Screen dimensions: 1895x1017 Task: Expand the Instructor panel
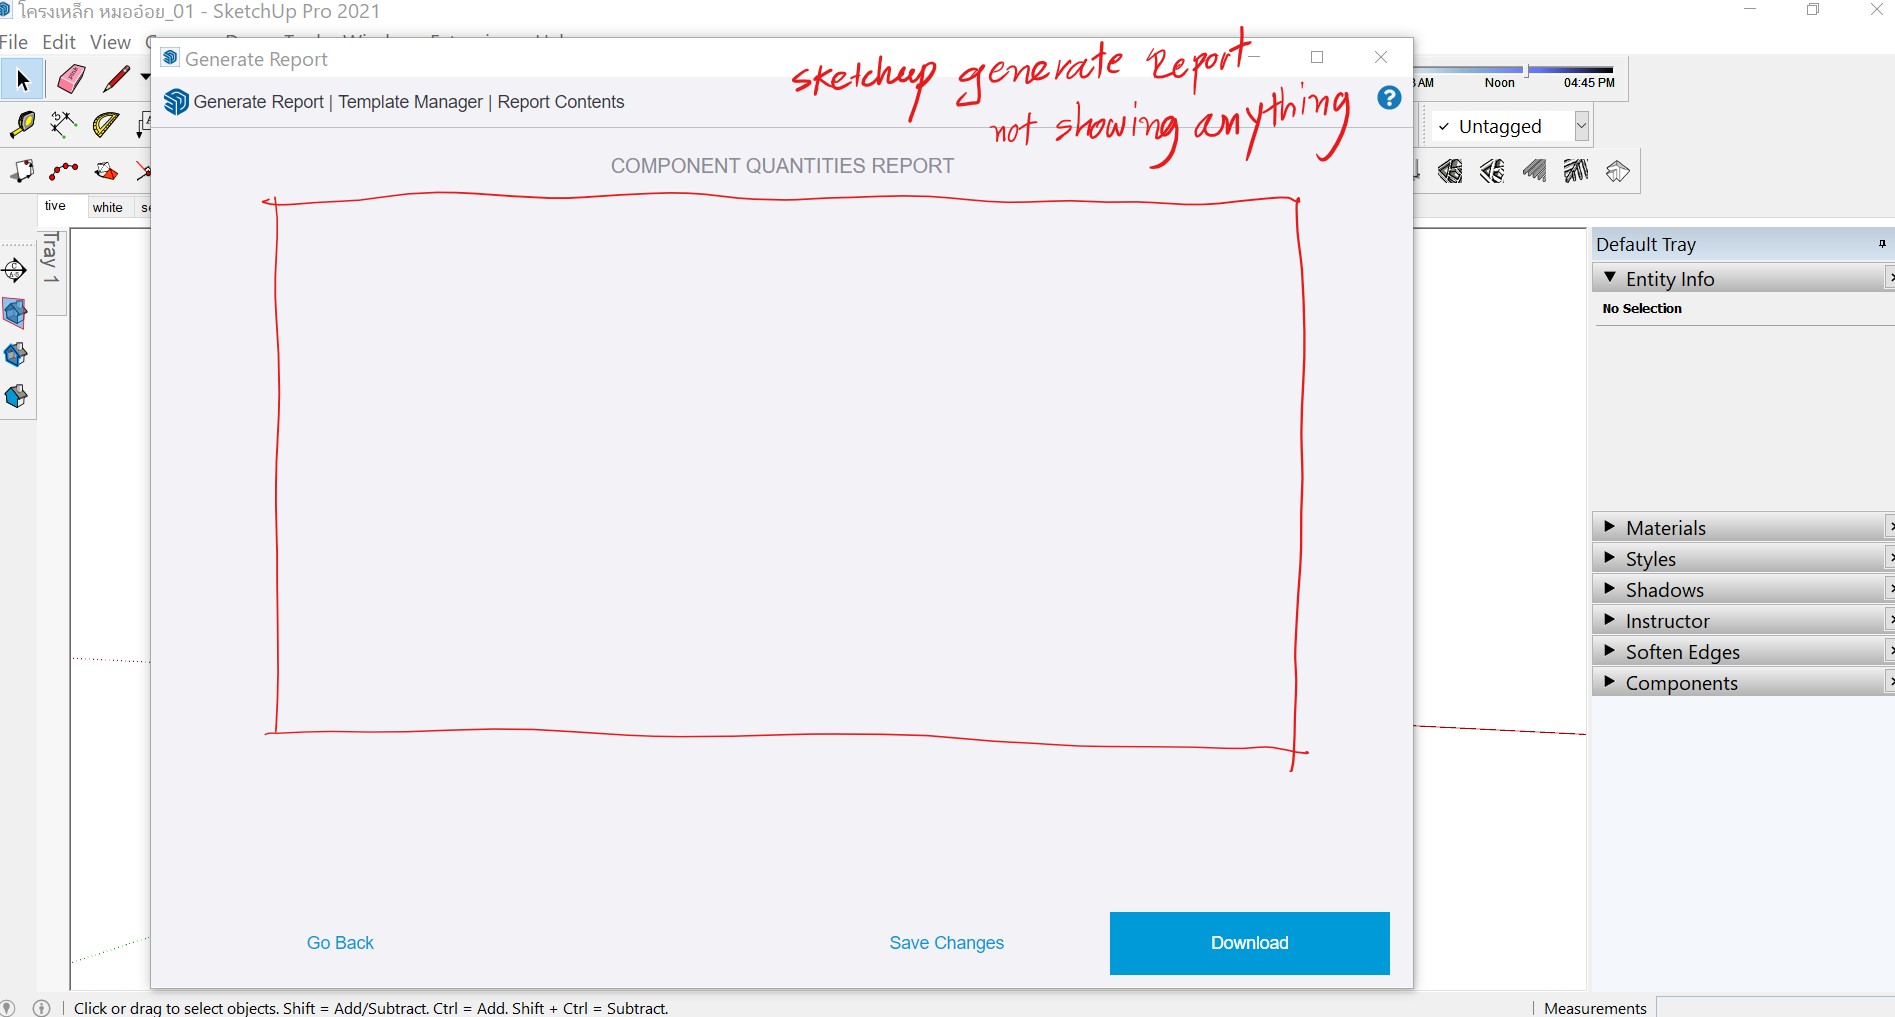pos(1609,619)
